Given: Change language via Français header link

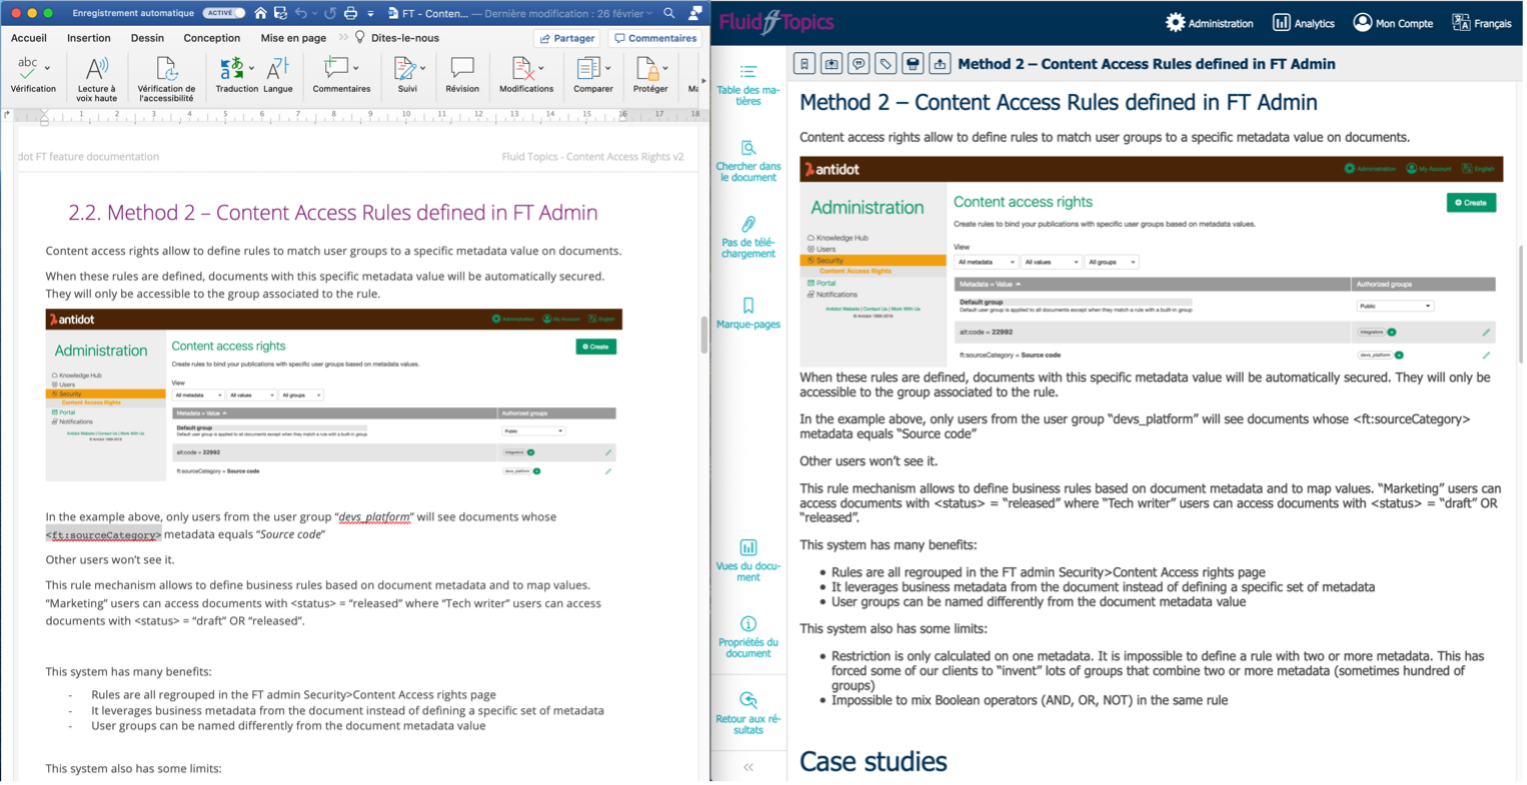Looking at the screenshot, I should pyautogui.click(x=1481, y=22).
